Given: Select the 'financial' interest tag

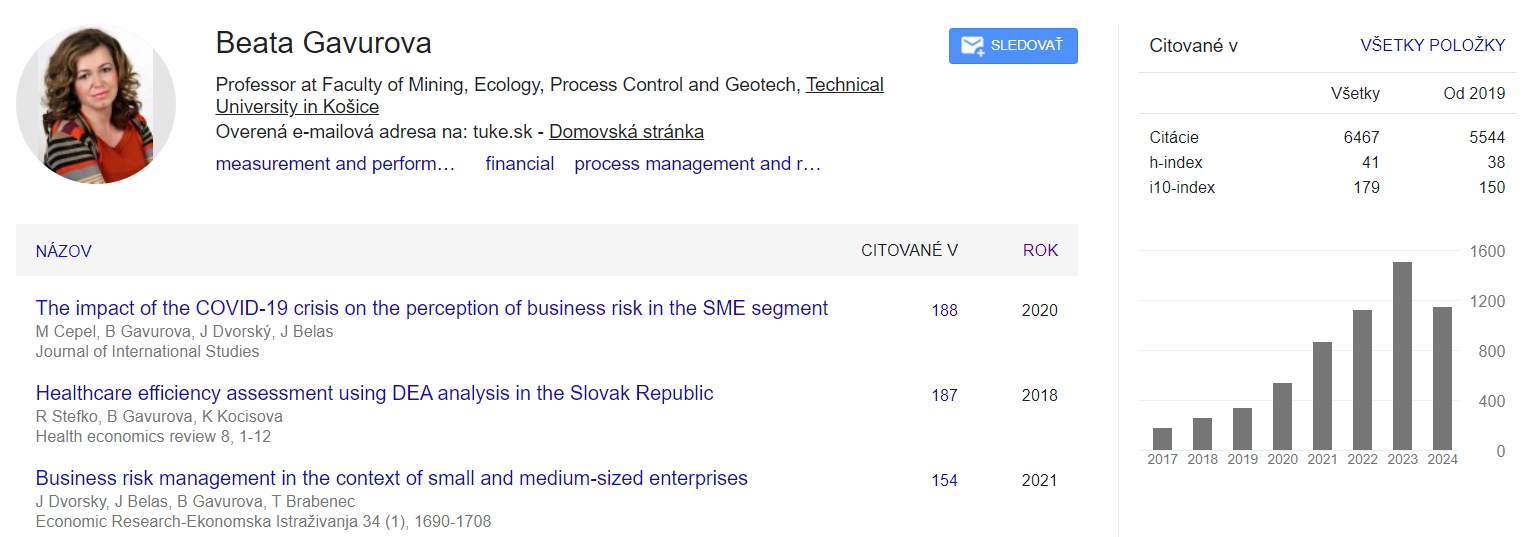Looking at the screenshot, I should [x=519, y=164].
